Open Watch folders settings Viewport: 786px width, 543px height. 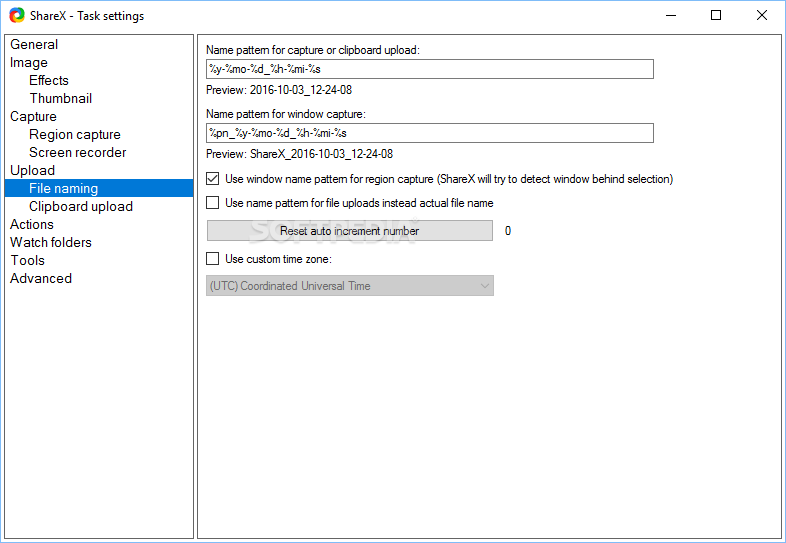(51, 242)
